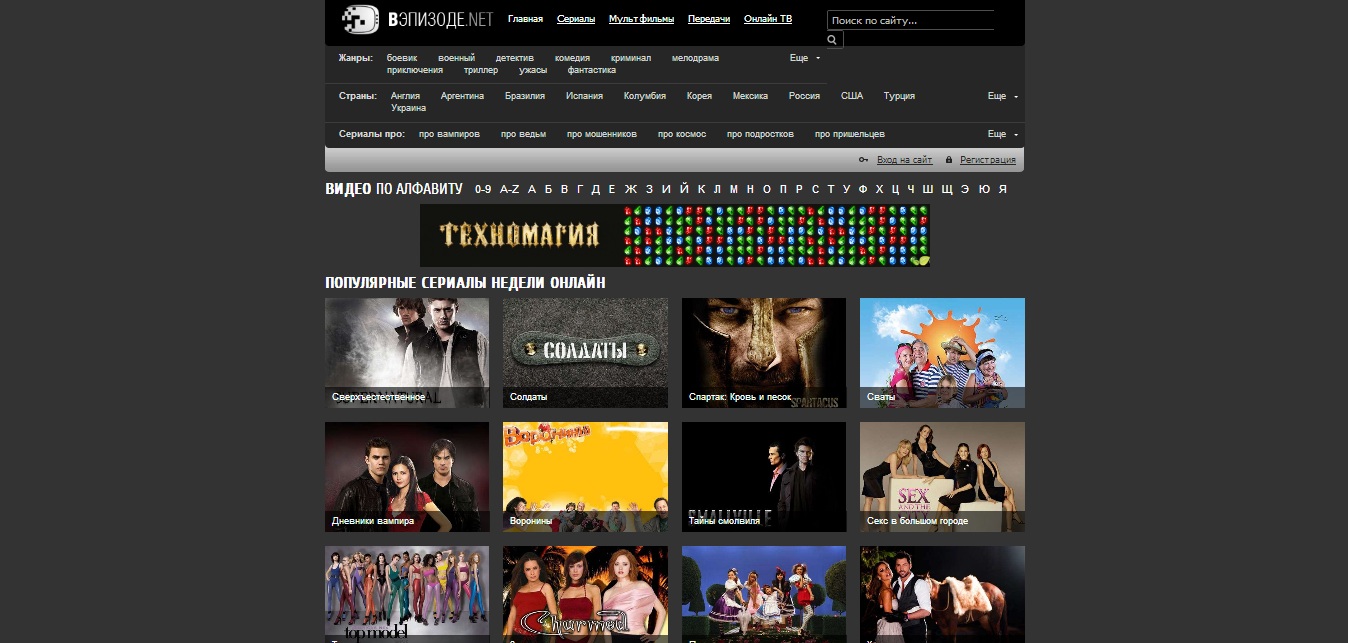Open the Секс в большом городе thumbnail
This screenshot has height=643, width=1348.
point(942,476)
